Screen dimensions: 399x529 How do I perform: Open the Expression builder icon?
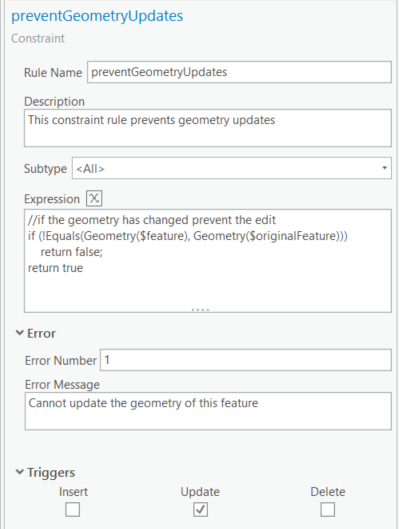[x=94, y=198]
